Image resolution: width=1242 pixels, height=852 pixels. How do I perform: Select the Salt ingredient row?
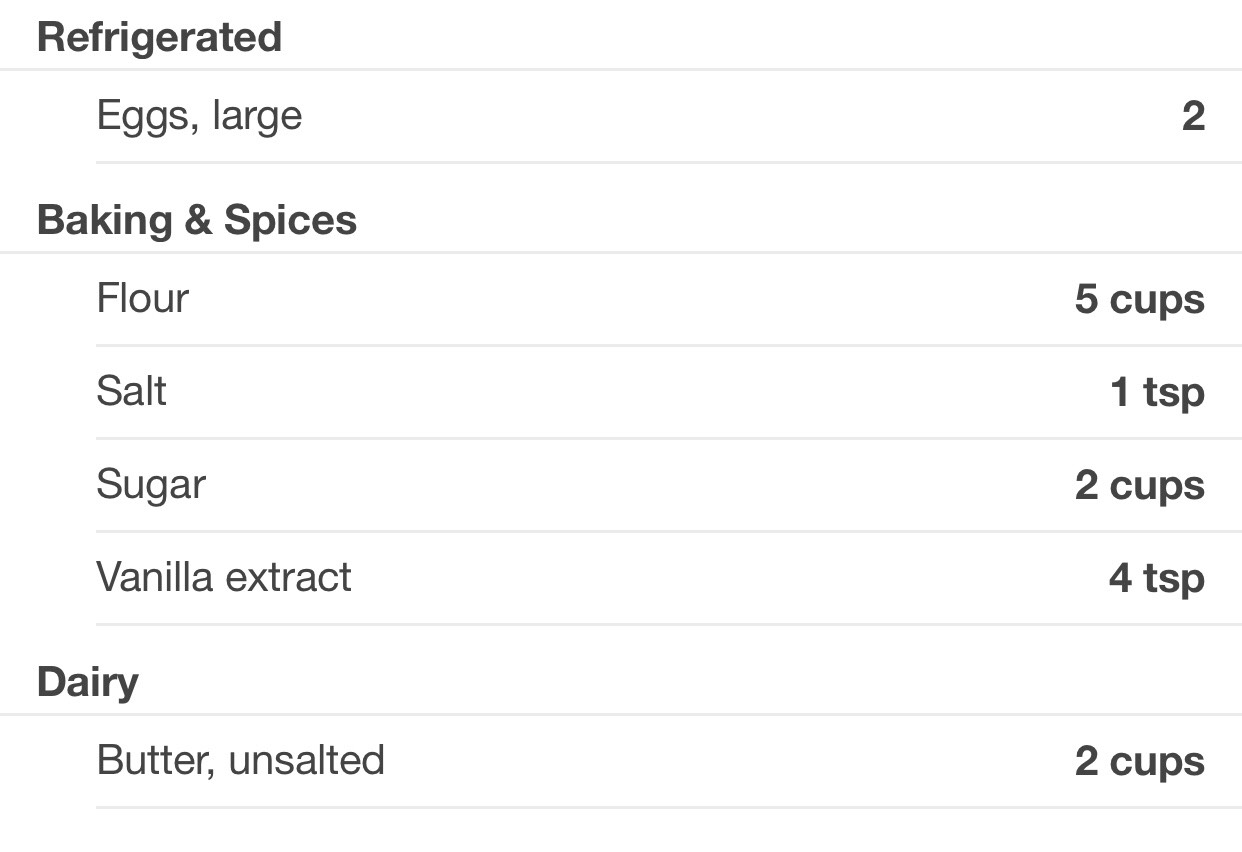point(668,392)
